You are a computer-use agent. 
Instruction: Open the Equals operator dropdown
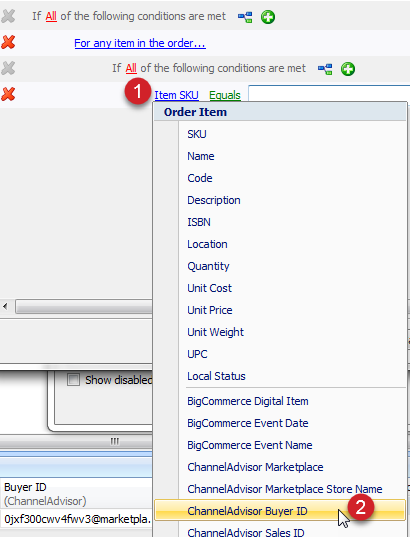(x=225, y=95)
